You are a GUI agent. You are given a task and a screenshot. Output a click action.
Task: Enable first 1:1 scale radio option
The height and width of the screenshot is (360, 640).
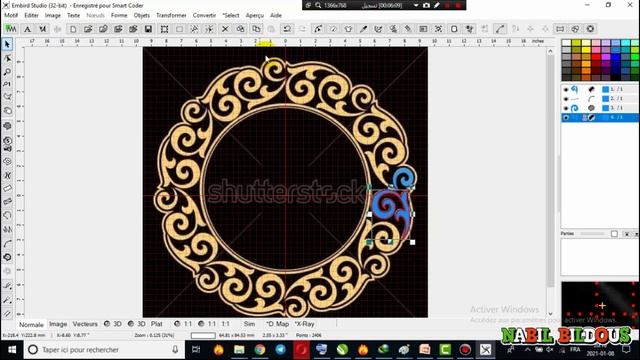pos(177,324)
